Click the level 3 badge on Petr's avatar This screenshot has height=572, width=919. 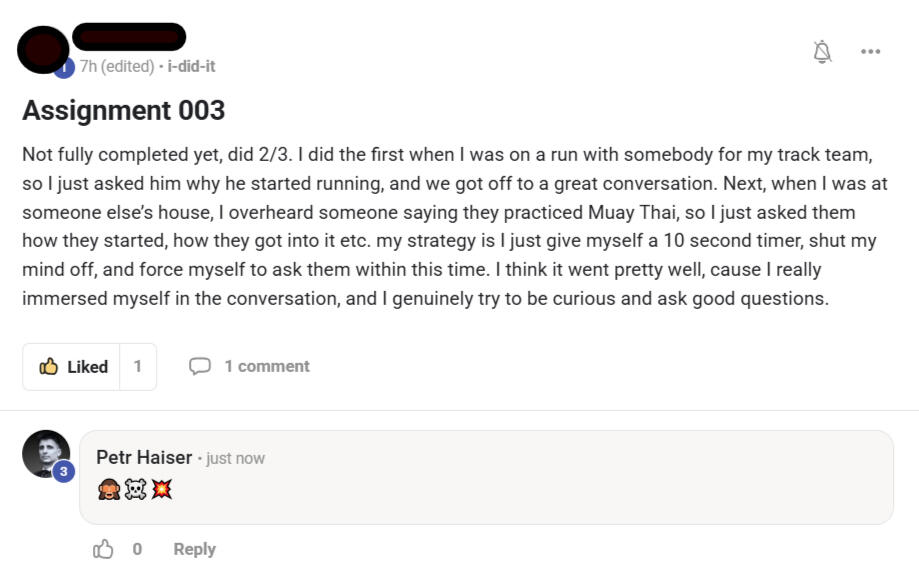pyautogui.click(x=64, y=471)
